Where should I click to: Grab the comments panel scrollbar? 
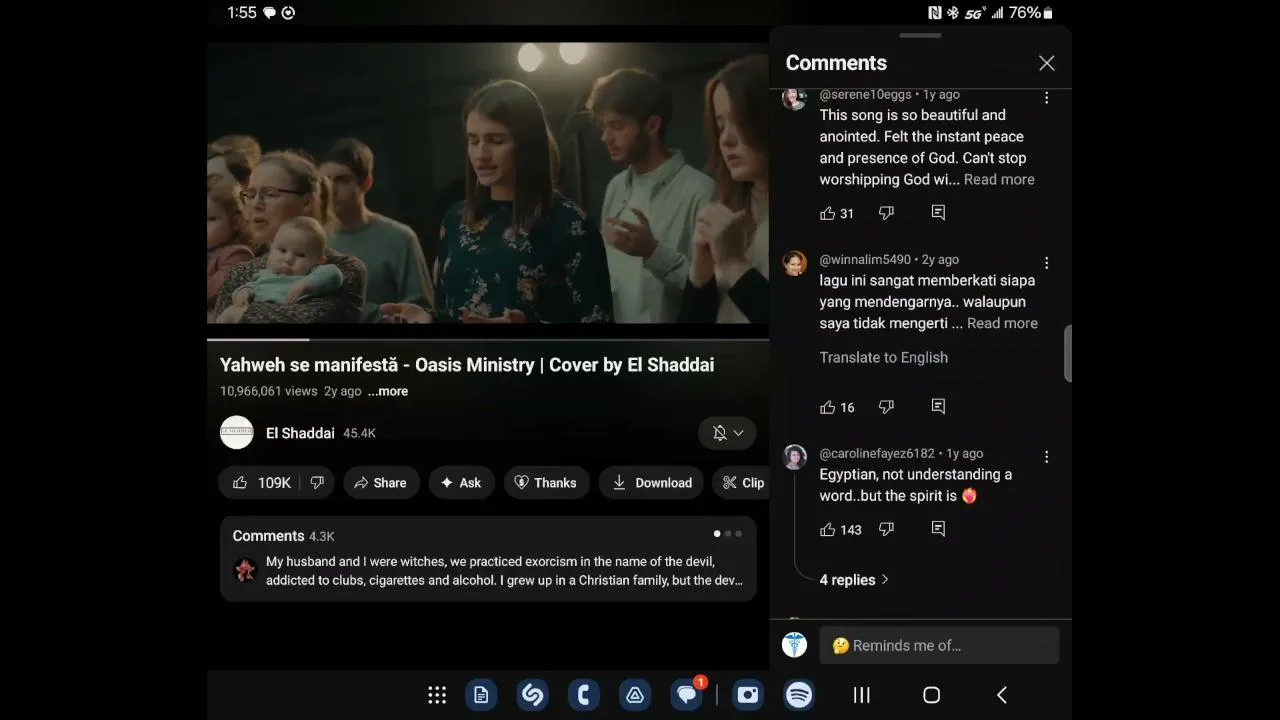[x=1068, y=353]
